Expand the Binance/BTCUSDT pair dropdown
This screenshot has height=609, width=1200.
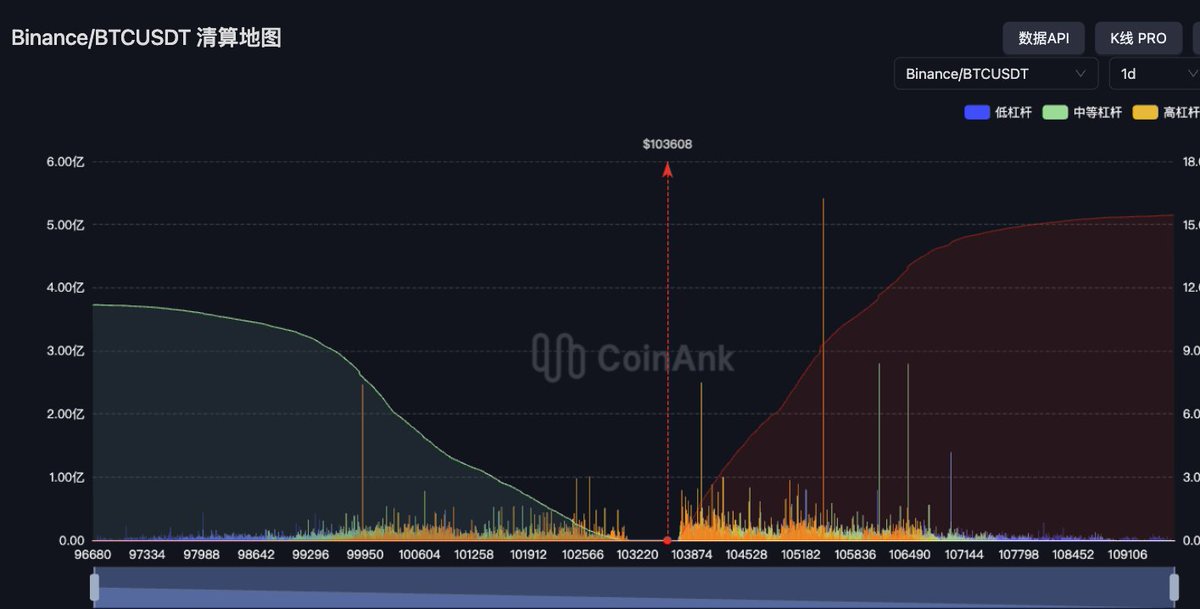pos(996,74)
